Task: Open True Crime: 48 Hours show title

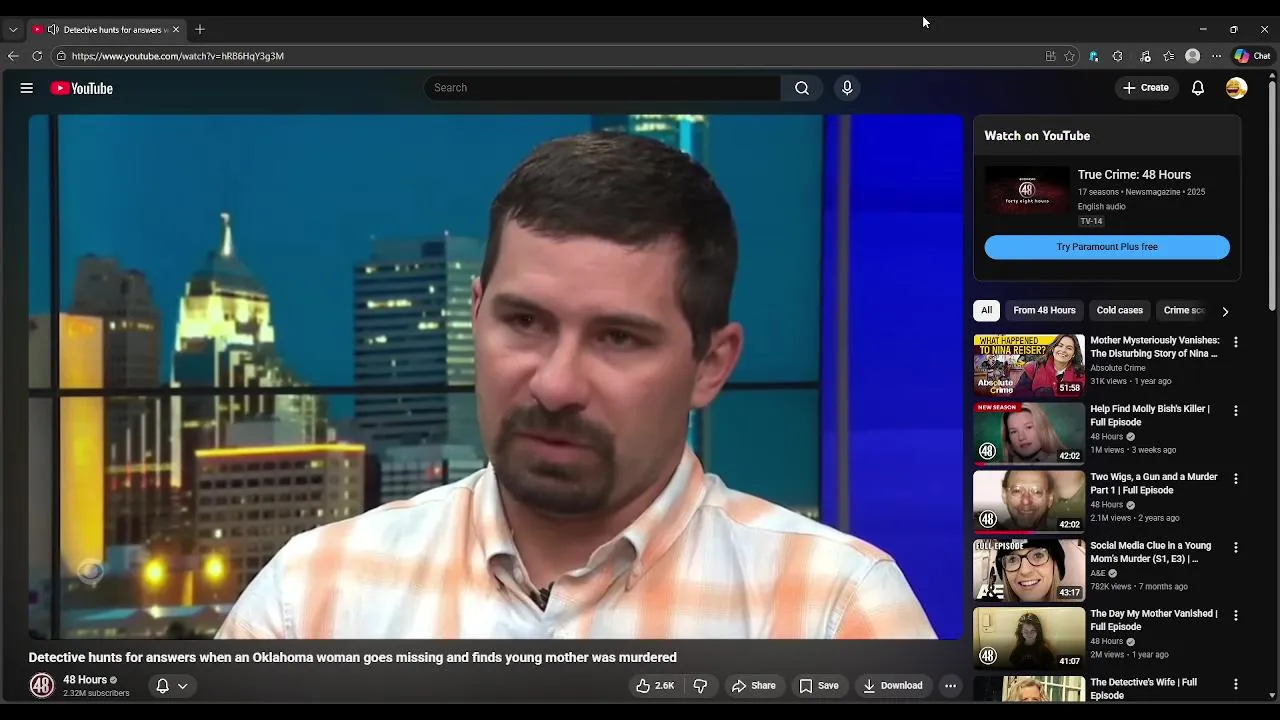Action: pyautogui.click(x=1134, y=175)
